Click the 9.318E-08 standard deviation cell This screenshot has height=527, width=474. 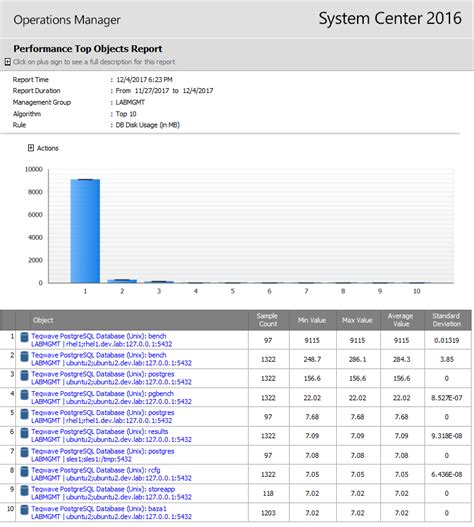[x=447, y=436]
